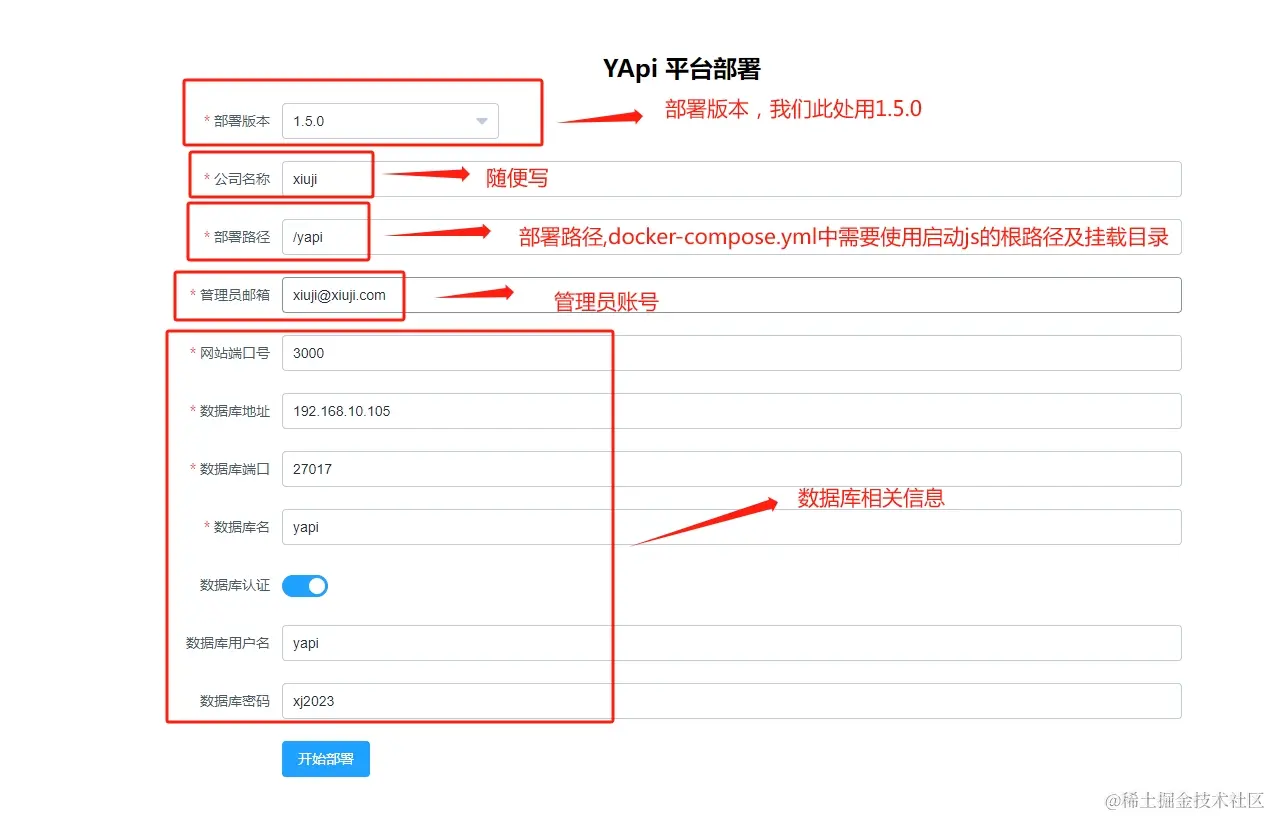Click the 数据库地址 label
The height and width of the screenshot is (817, 1271).
(x=234, y=411)
